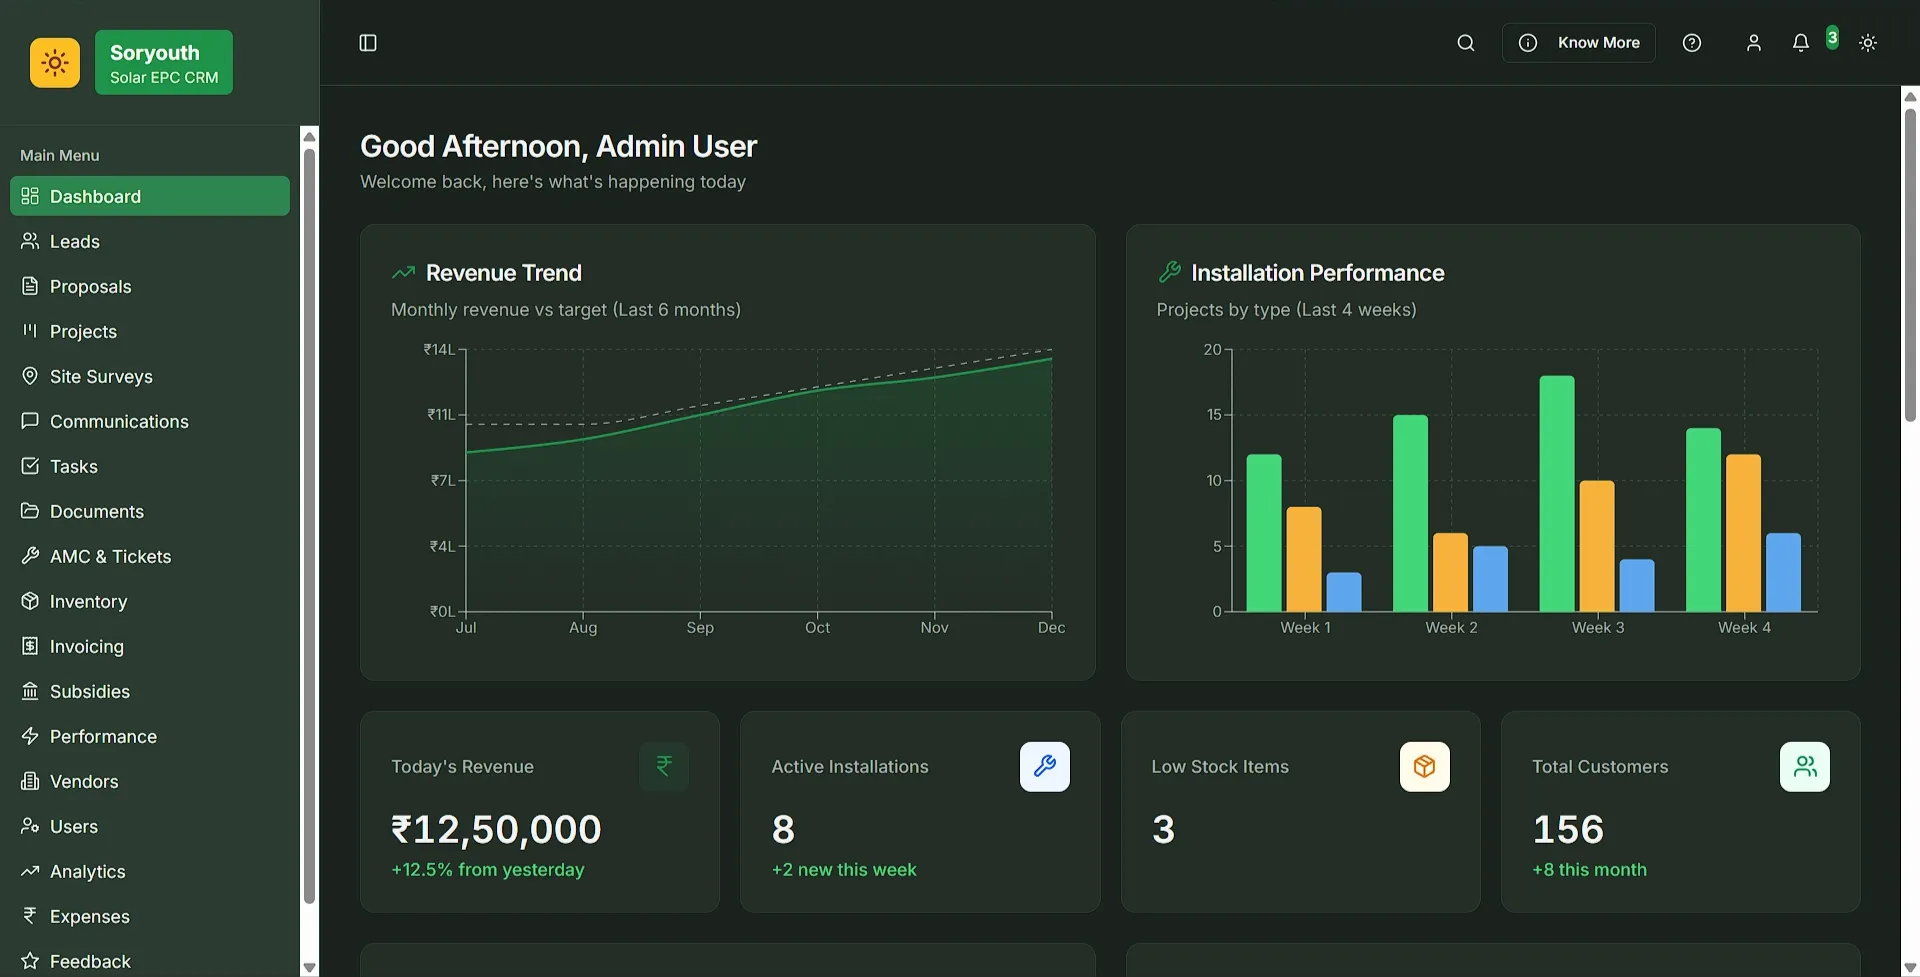
Task: Toggle the light/dark theme sun icon
Action: [1867, 43]
